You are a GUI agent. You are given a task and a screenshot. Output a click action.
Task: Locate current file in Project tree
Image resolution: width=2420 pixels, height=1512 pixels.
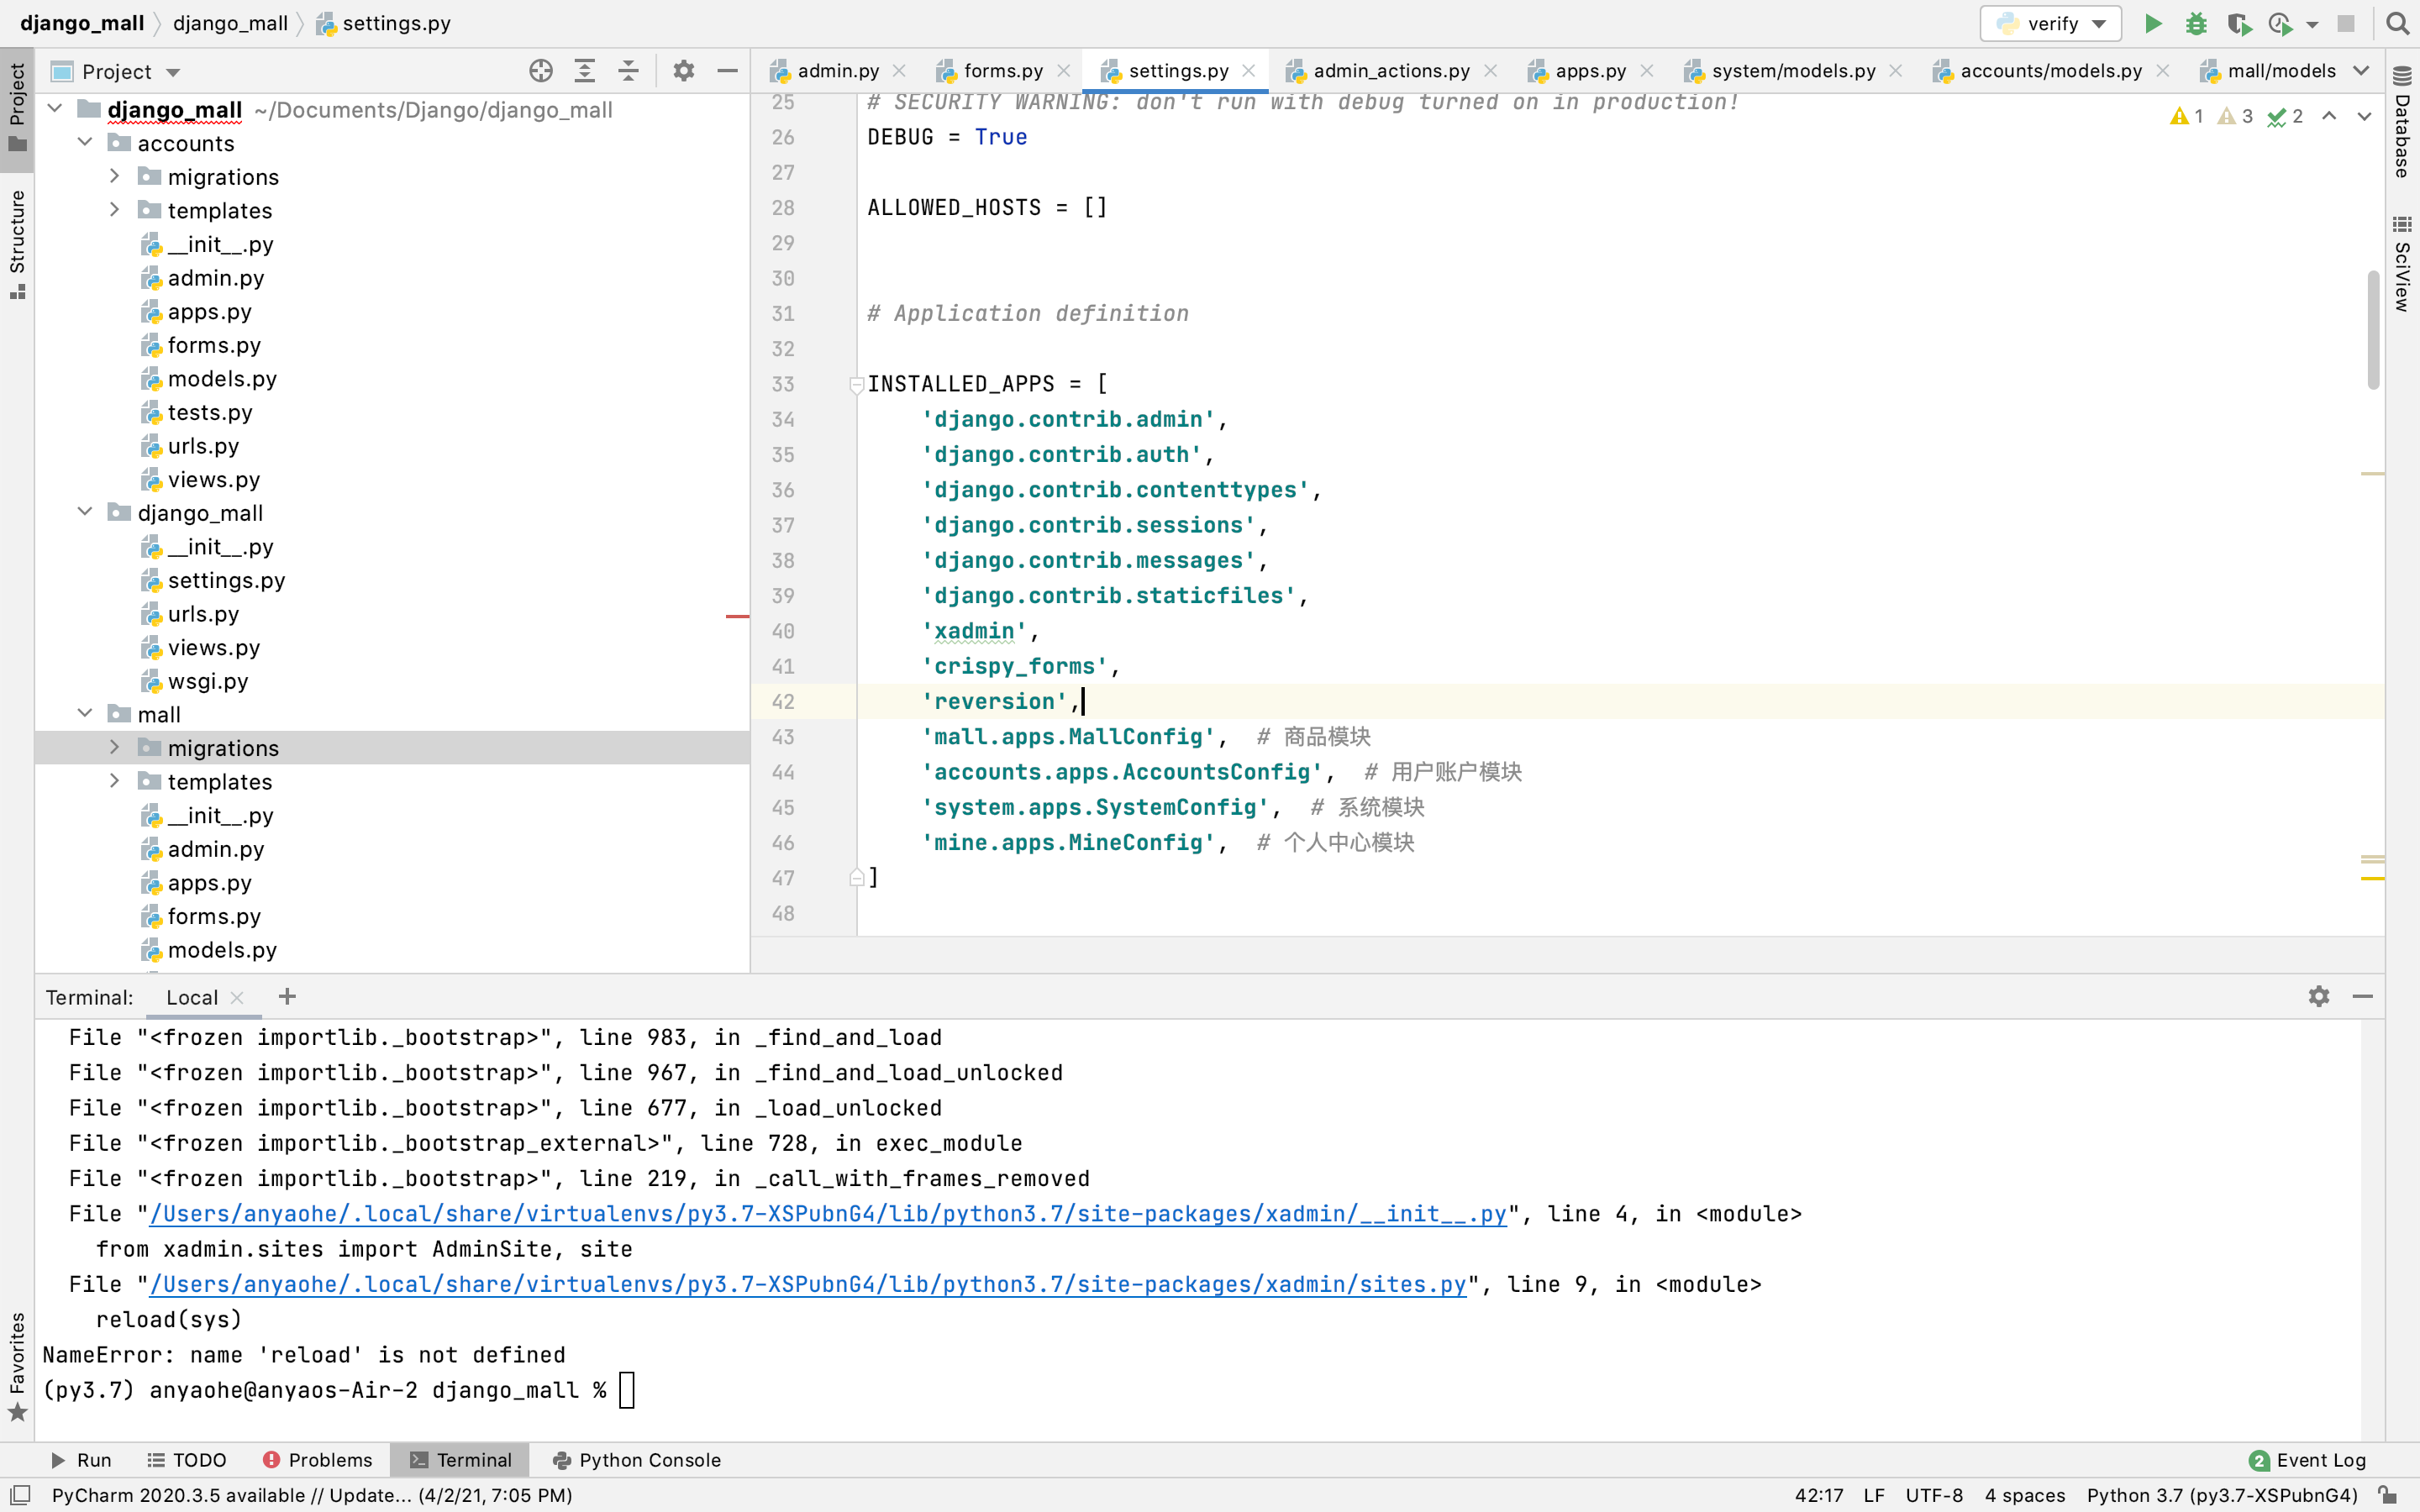tap(541, 71)
